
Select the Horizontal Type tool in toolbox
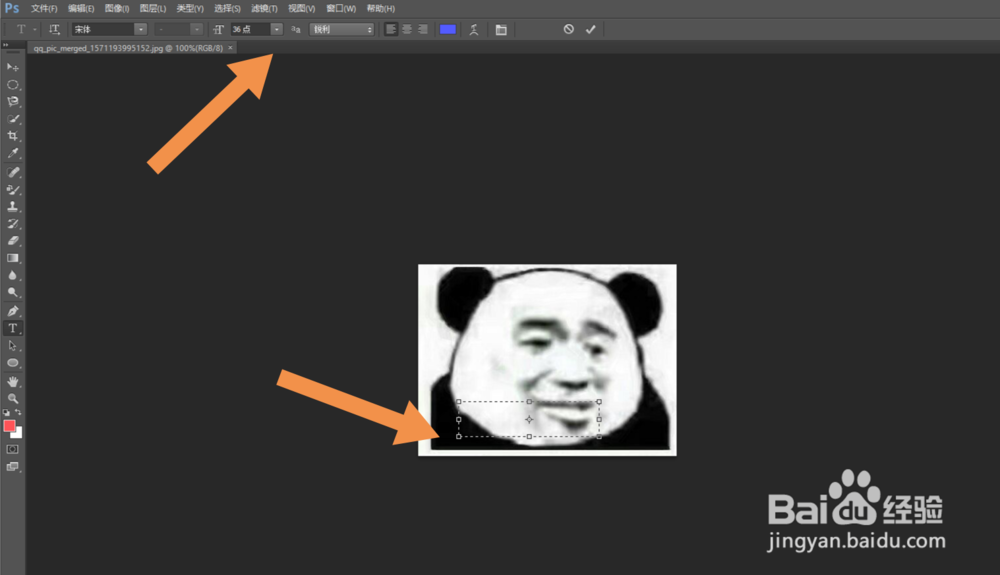[12, 328]
